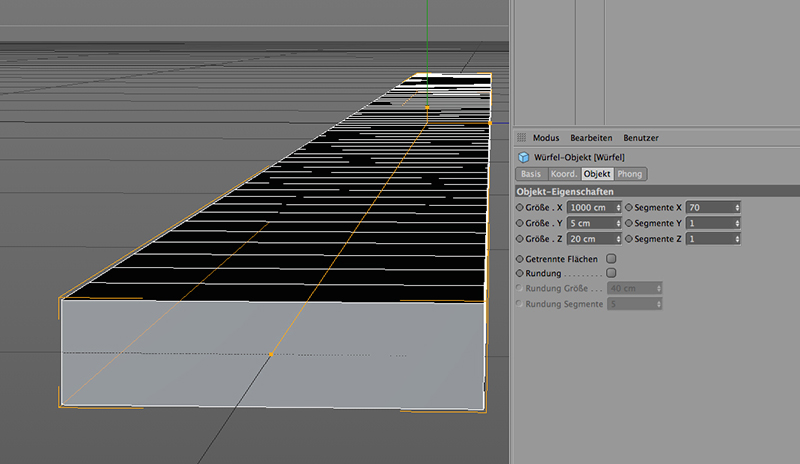Screen dimensions: 800x464
Task: Click the Segmente Y value field
Action: (708, 223)
